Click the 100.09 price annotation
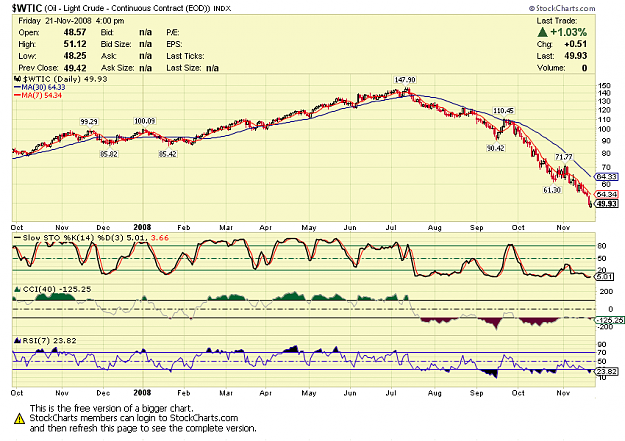Image resolution: width=625 pixels, height=441 pixels. click(x=144, y=121)
